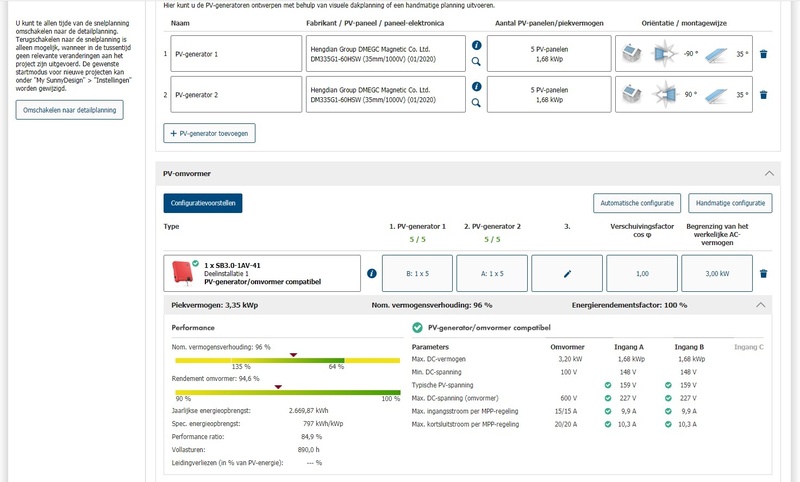Open Handmatige configuratie

(731, 202)
